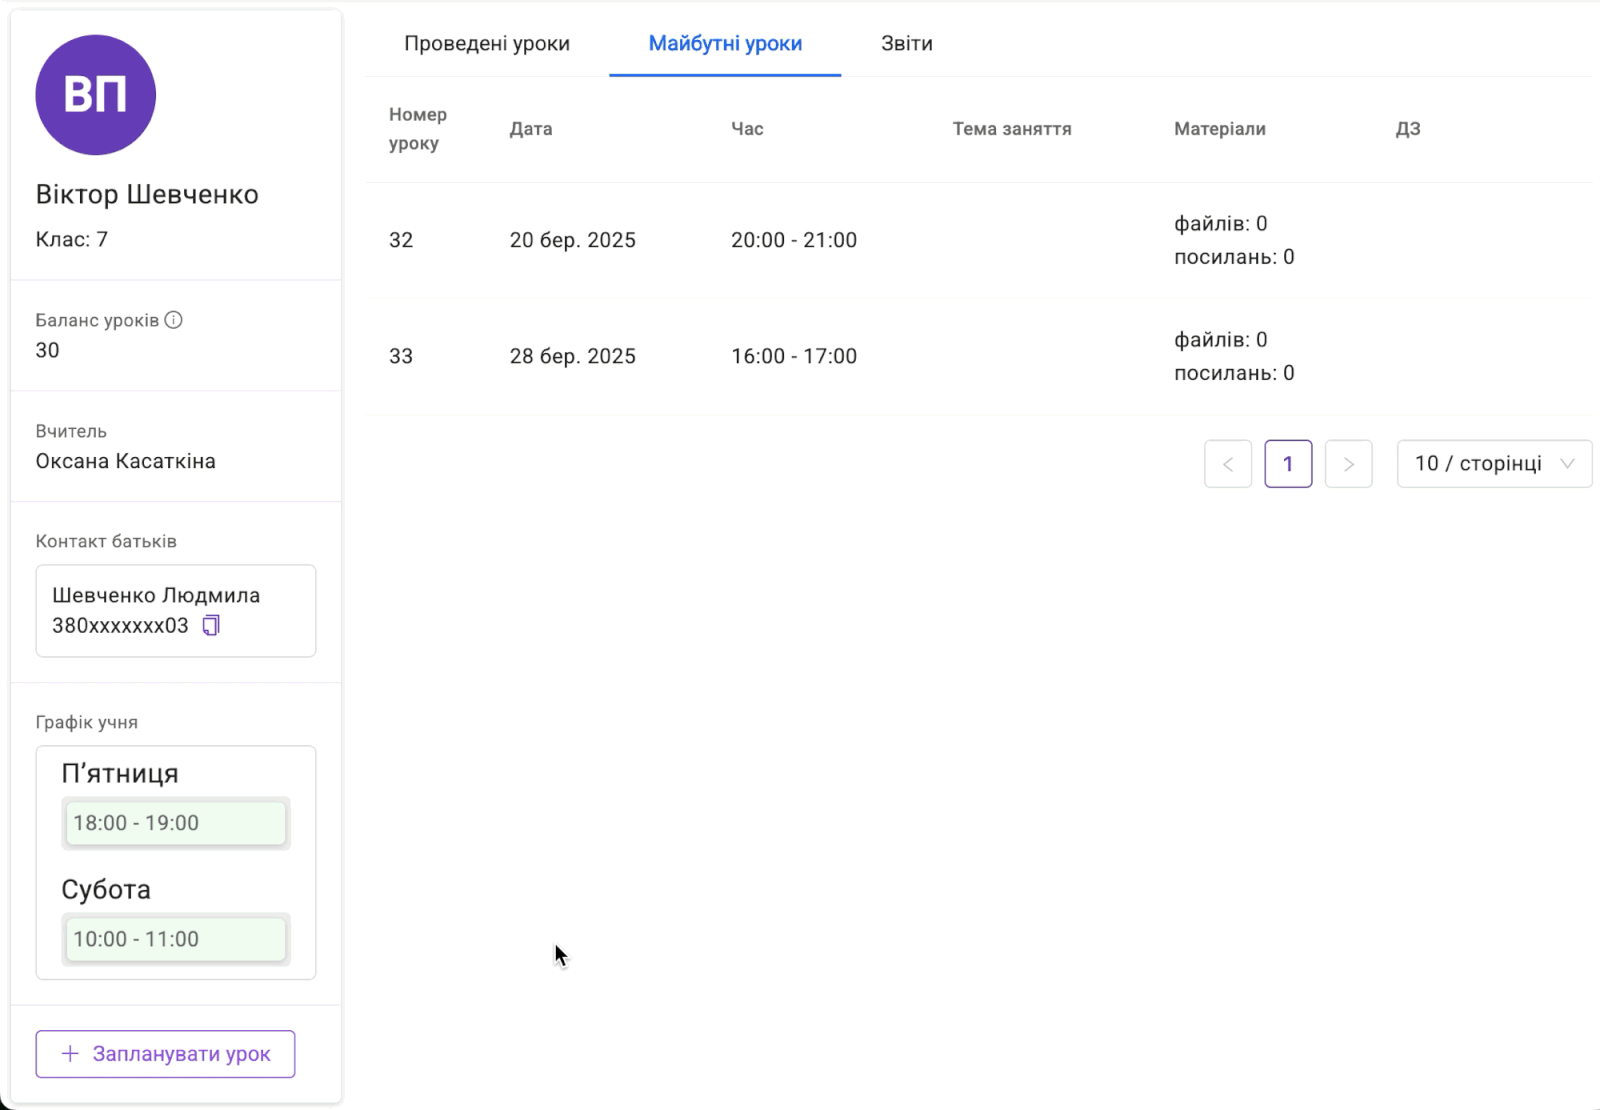Click the Контакт батьків label
This screenshot has width=1600, height=1110.
pyautogui.click(x=106, y=541)
